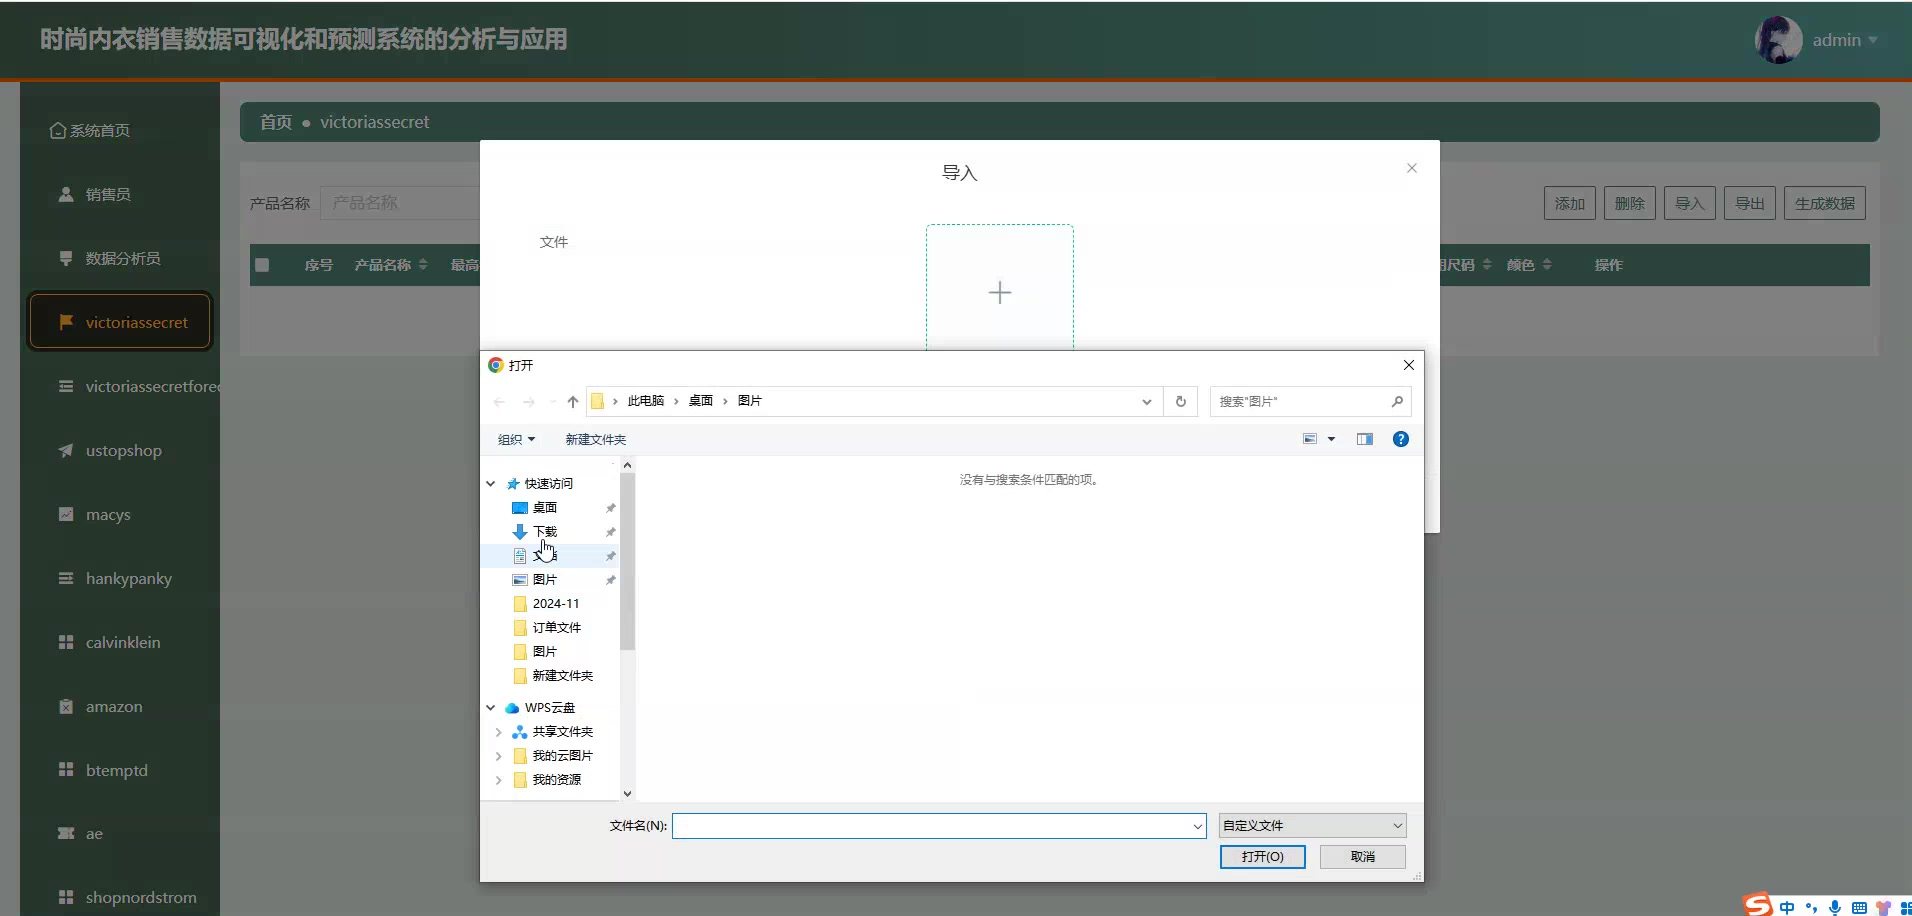Open ustopshop in the sidebar
The height and width of the screenshot is (916, 1912).
pos(120,450)
